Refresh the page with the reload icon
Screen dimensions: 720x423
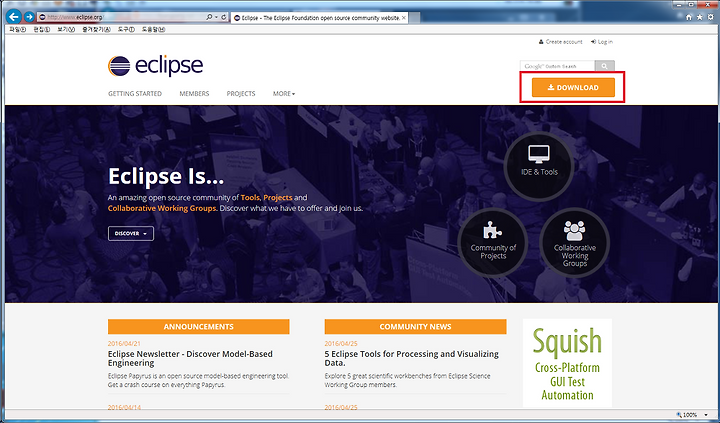[224, 17]
